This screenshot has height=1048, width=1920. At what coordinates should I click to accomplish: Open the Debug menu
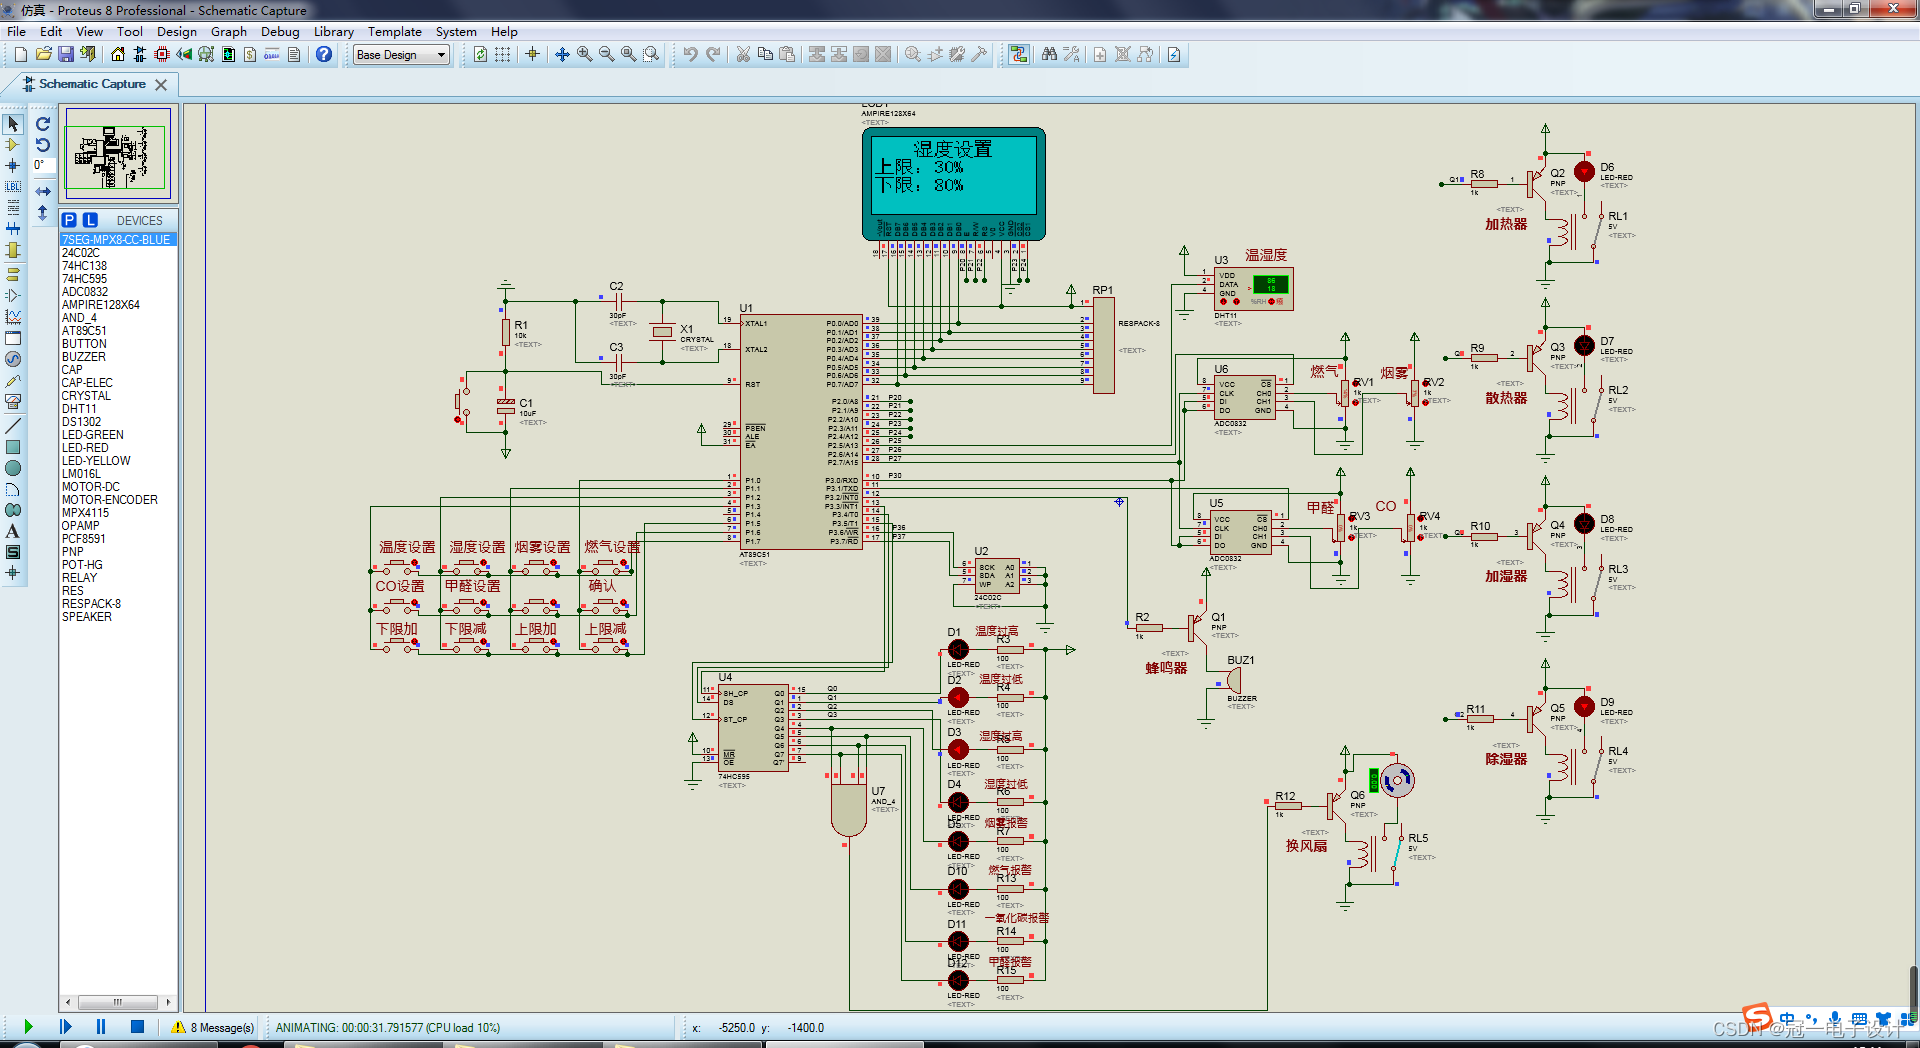pyautogui.click(x=280, y=31)
